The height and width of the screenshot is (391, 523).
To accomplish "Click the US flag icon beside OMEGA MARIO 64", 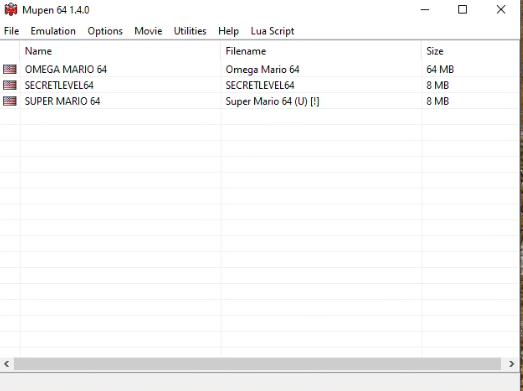I will pos(10,69).
